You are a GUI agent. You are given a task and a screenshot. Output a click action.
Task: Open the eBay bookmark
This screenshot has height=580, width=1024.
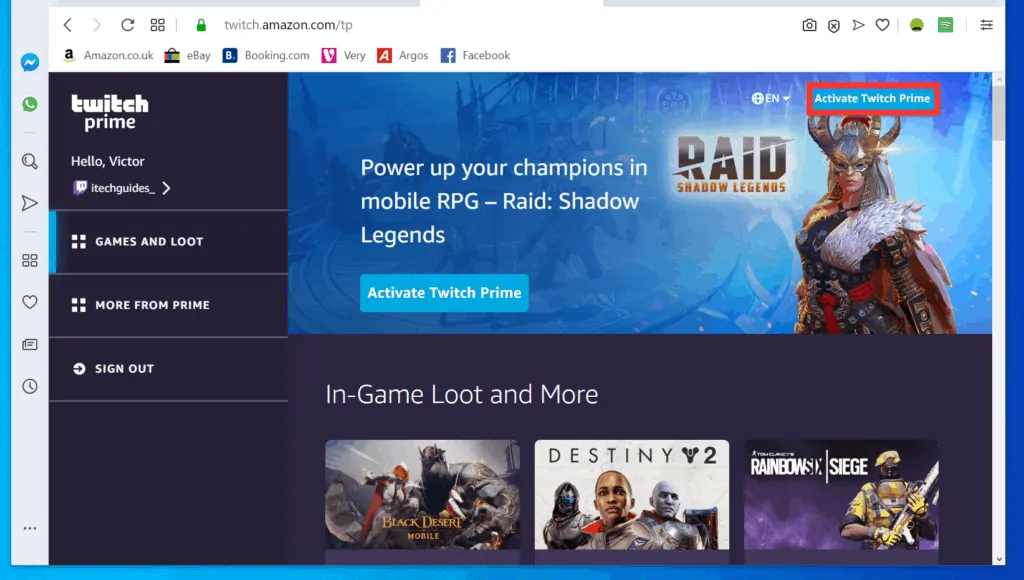coord(188,55)
